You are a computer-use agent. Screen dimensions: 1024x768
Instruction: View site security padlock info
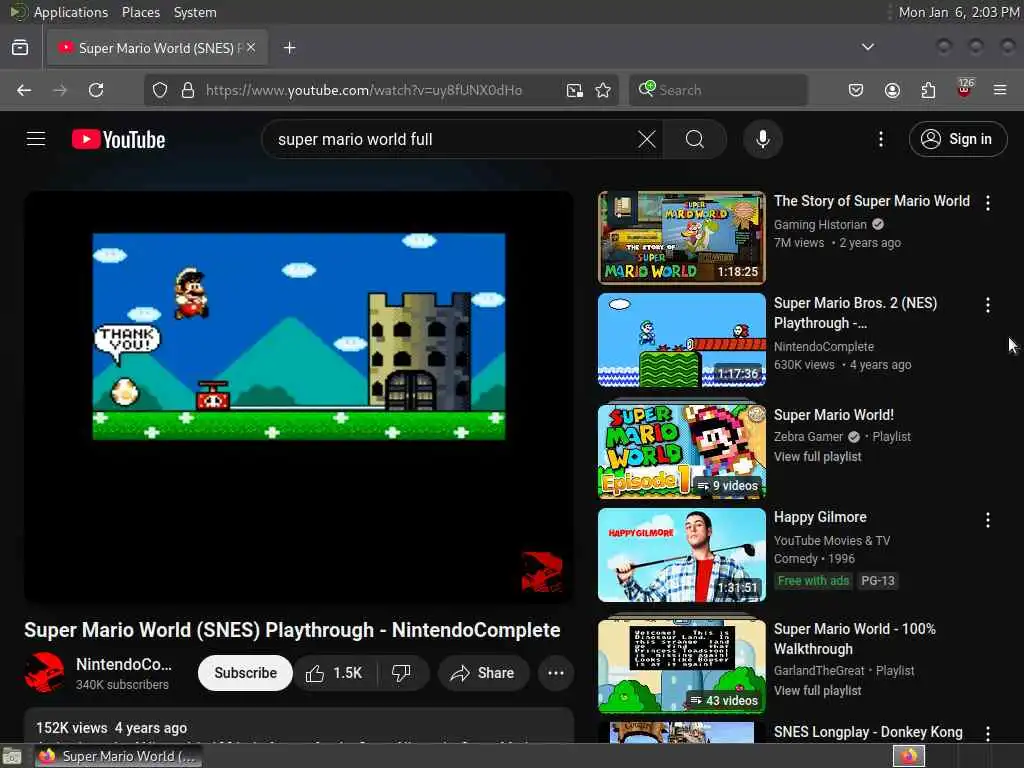pyautogui.click(x=188, y=90)
